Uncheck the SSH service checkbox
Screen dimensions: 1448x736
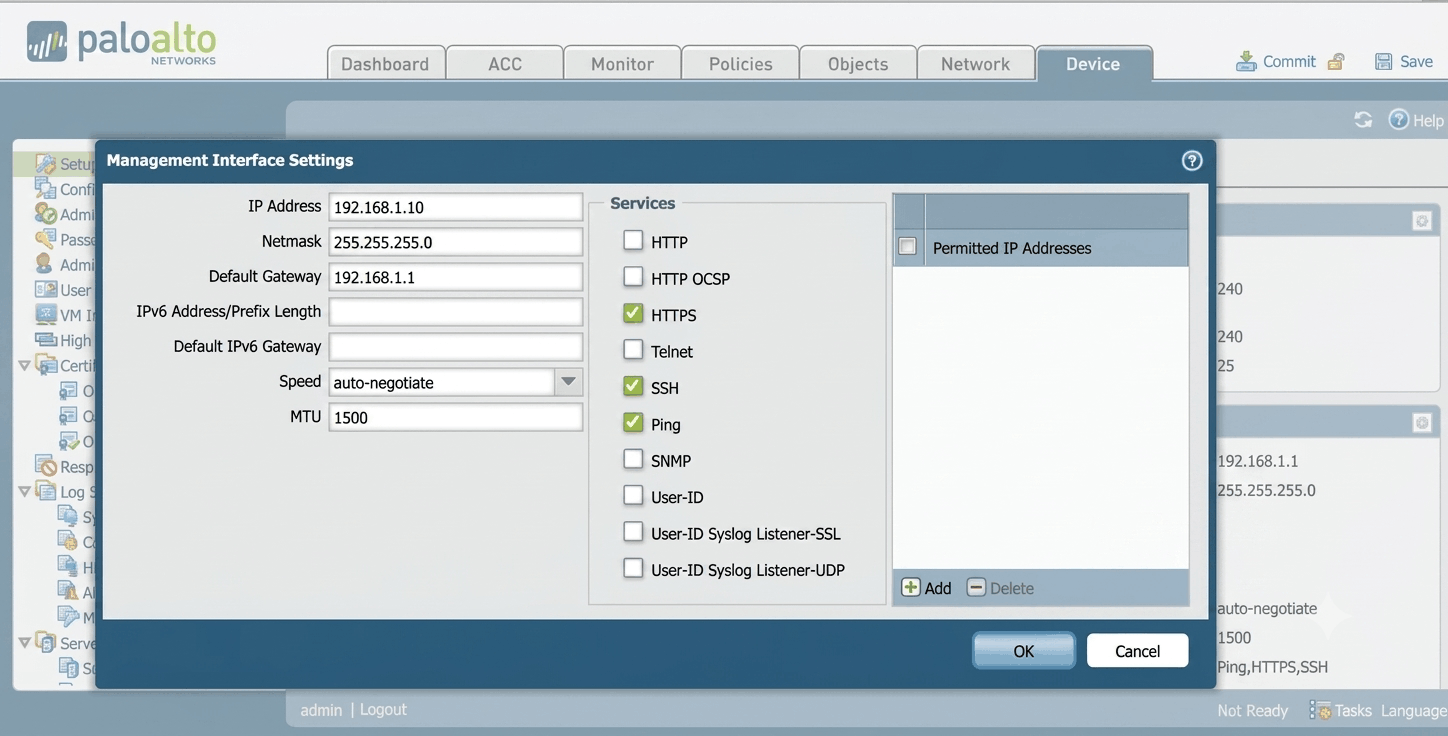coord(633,386)
